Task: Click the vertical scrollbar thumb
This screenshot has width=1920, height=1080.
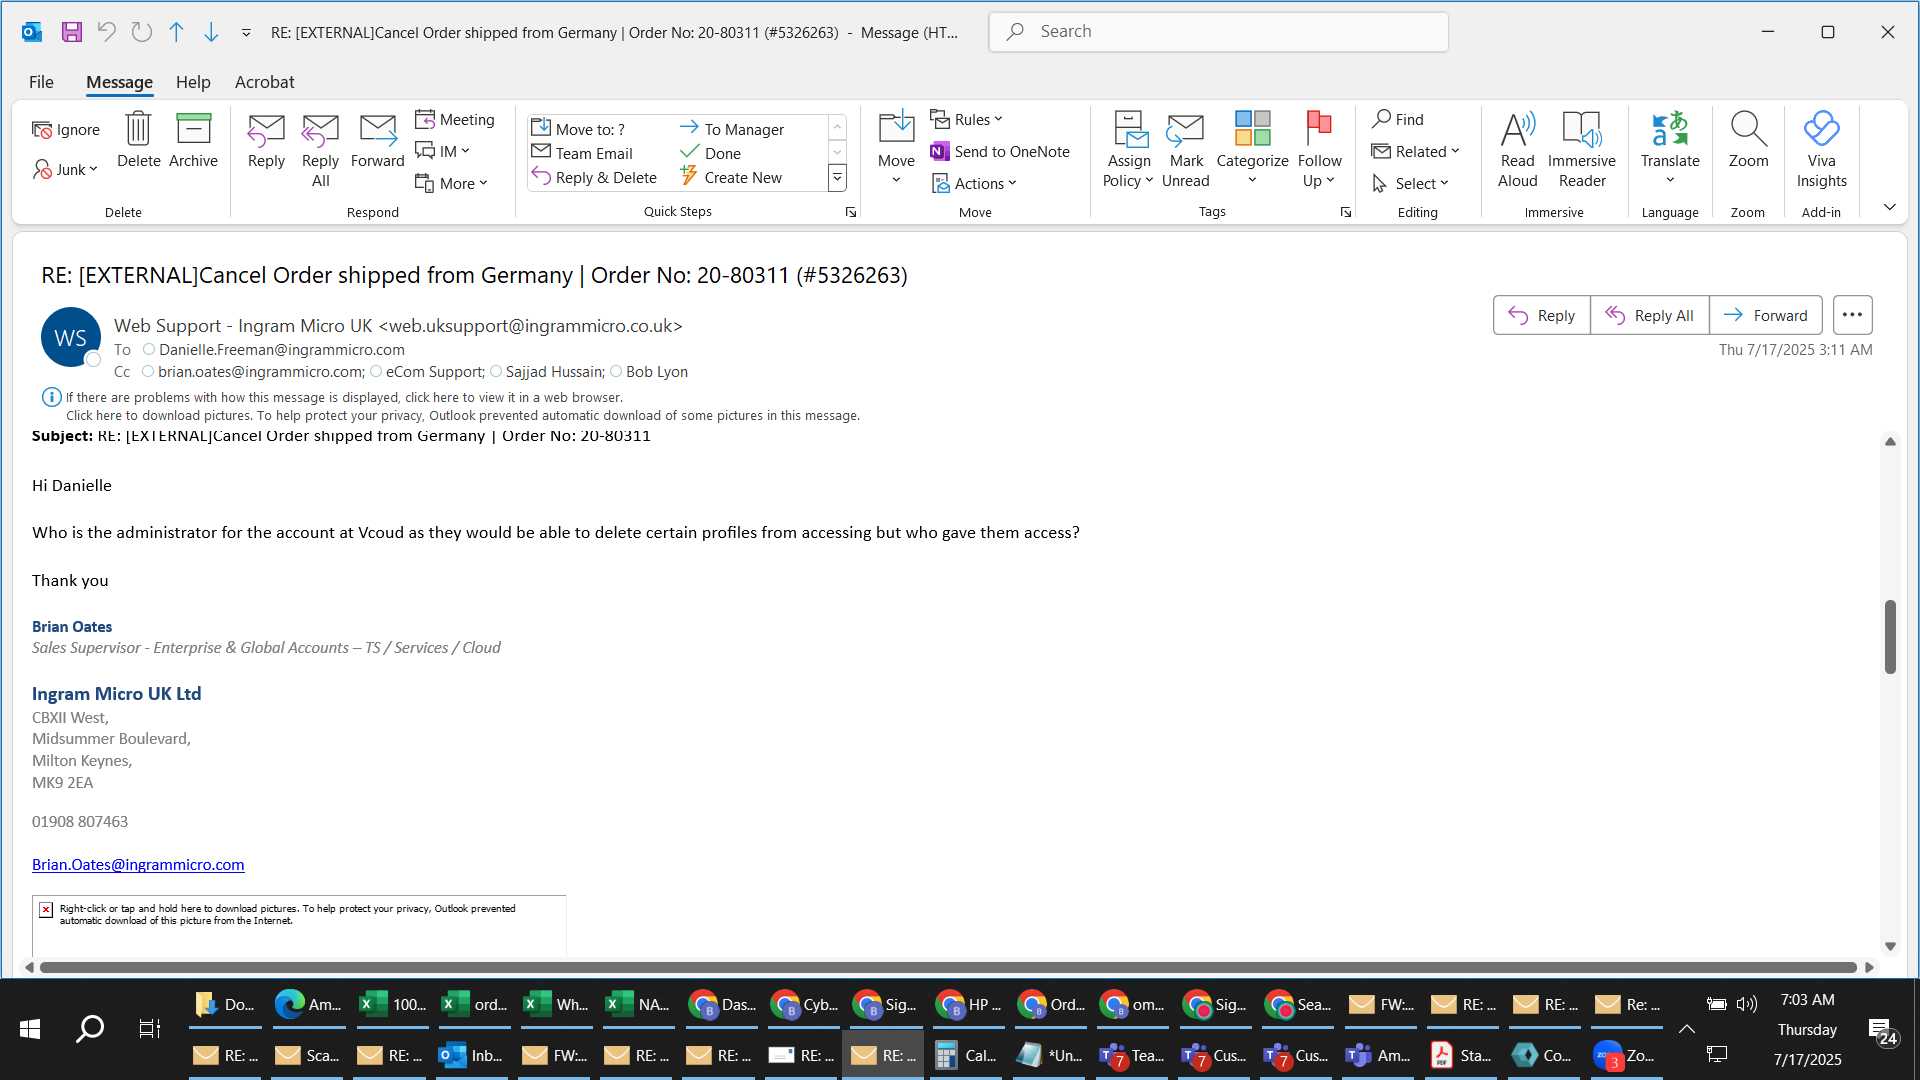Action: point(1890,636)
